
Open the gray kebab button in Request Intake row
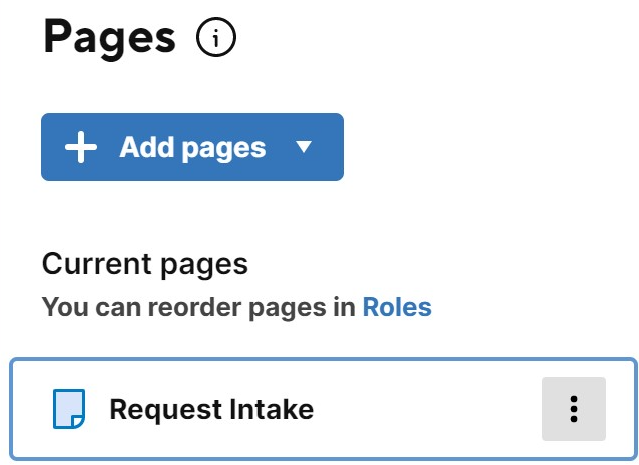(574, 409)
